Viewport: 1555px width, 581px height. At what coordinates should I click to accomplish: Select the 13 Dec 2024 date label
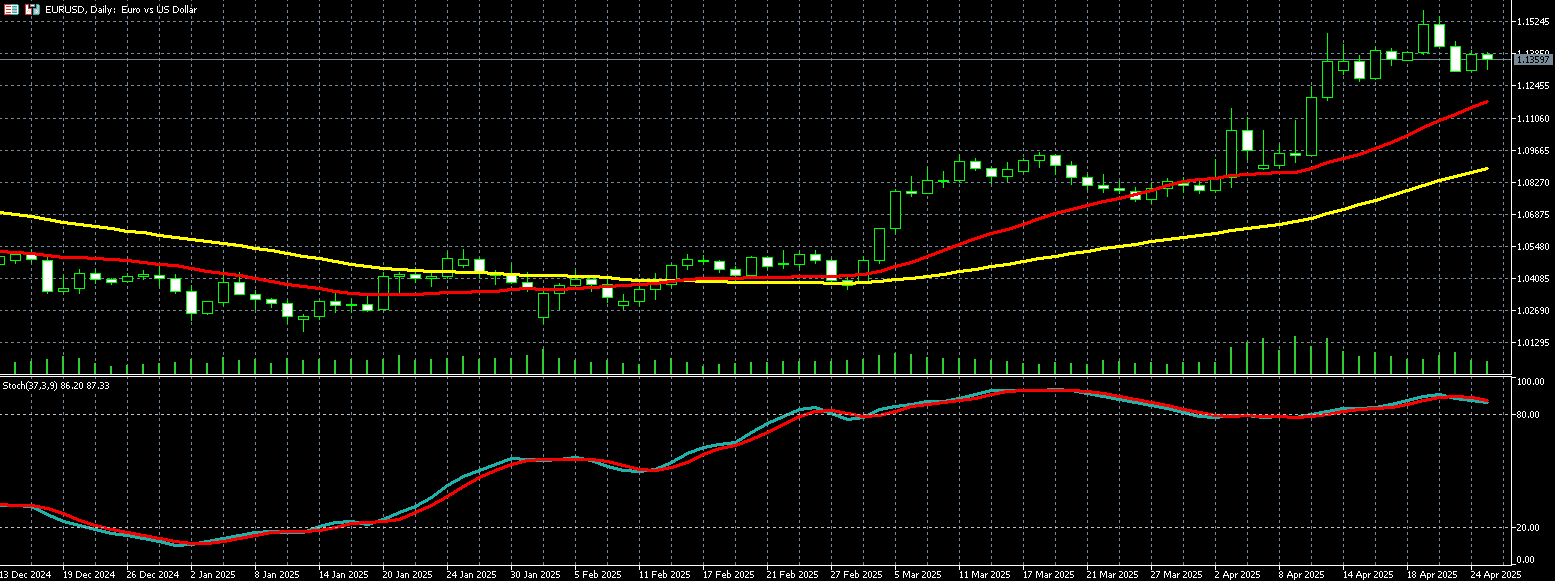[x=25, y=575]
